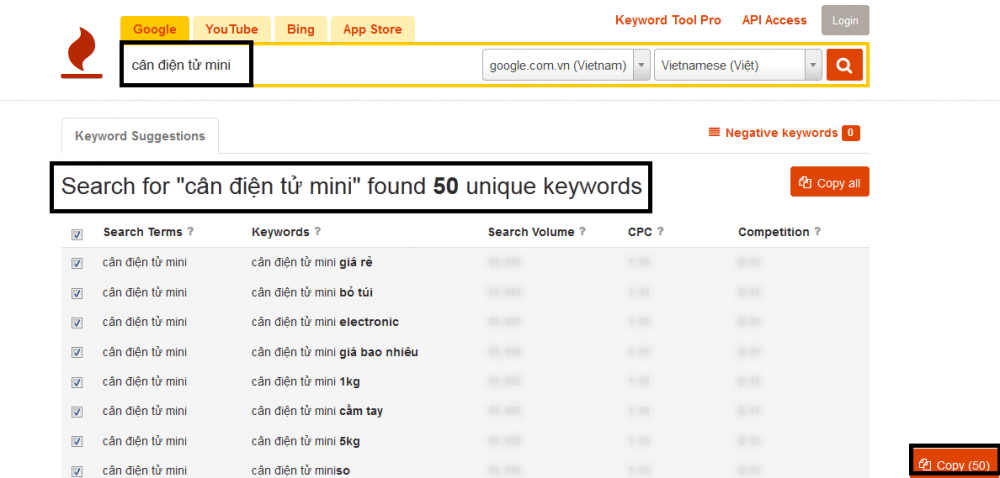Sort by the Keywords column header

point(281,232)
